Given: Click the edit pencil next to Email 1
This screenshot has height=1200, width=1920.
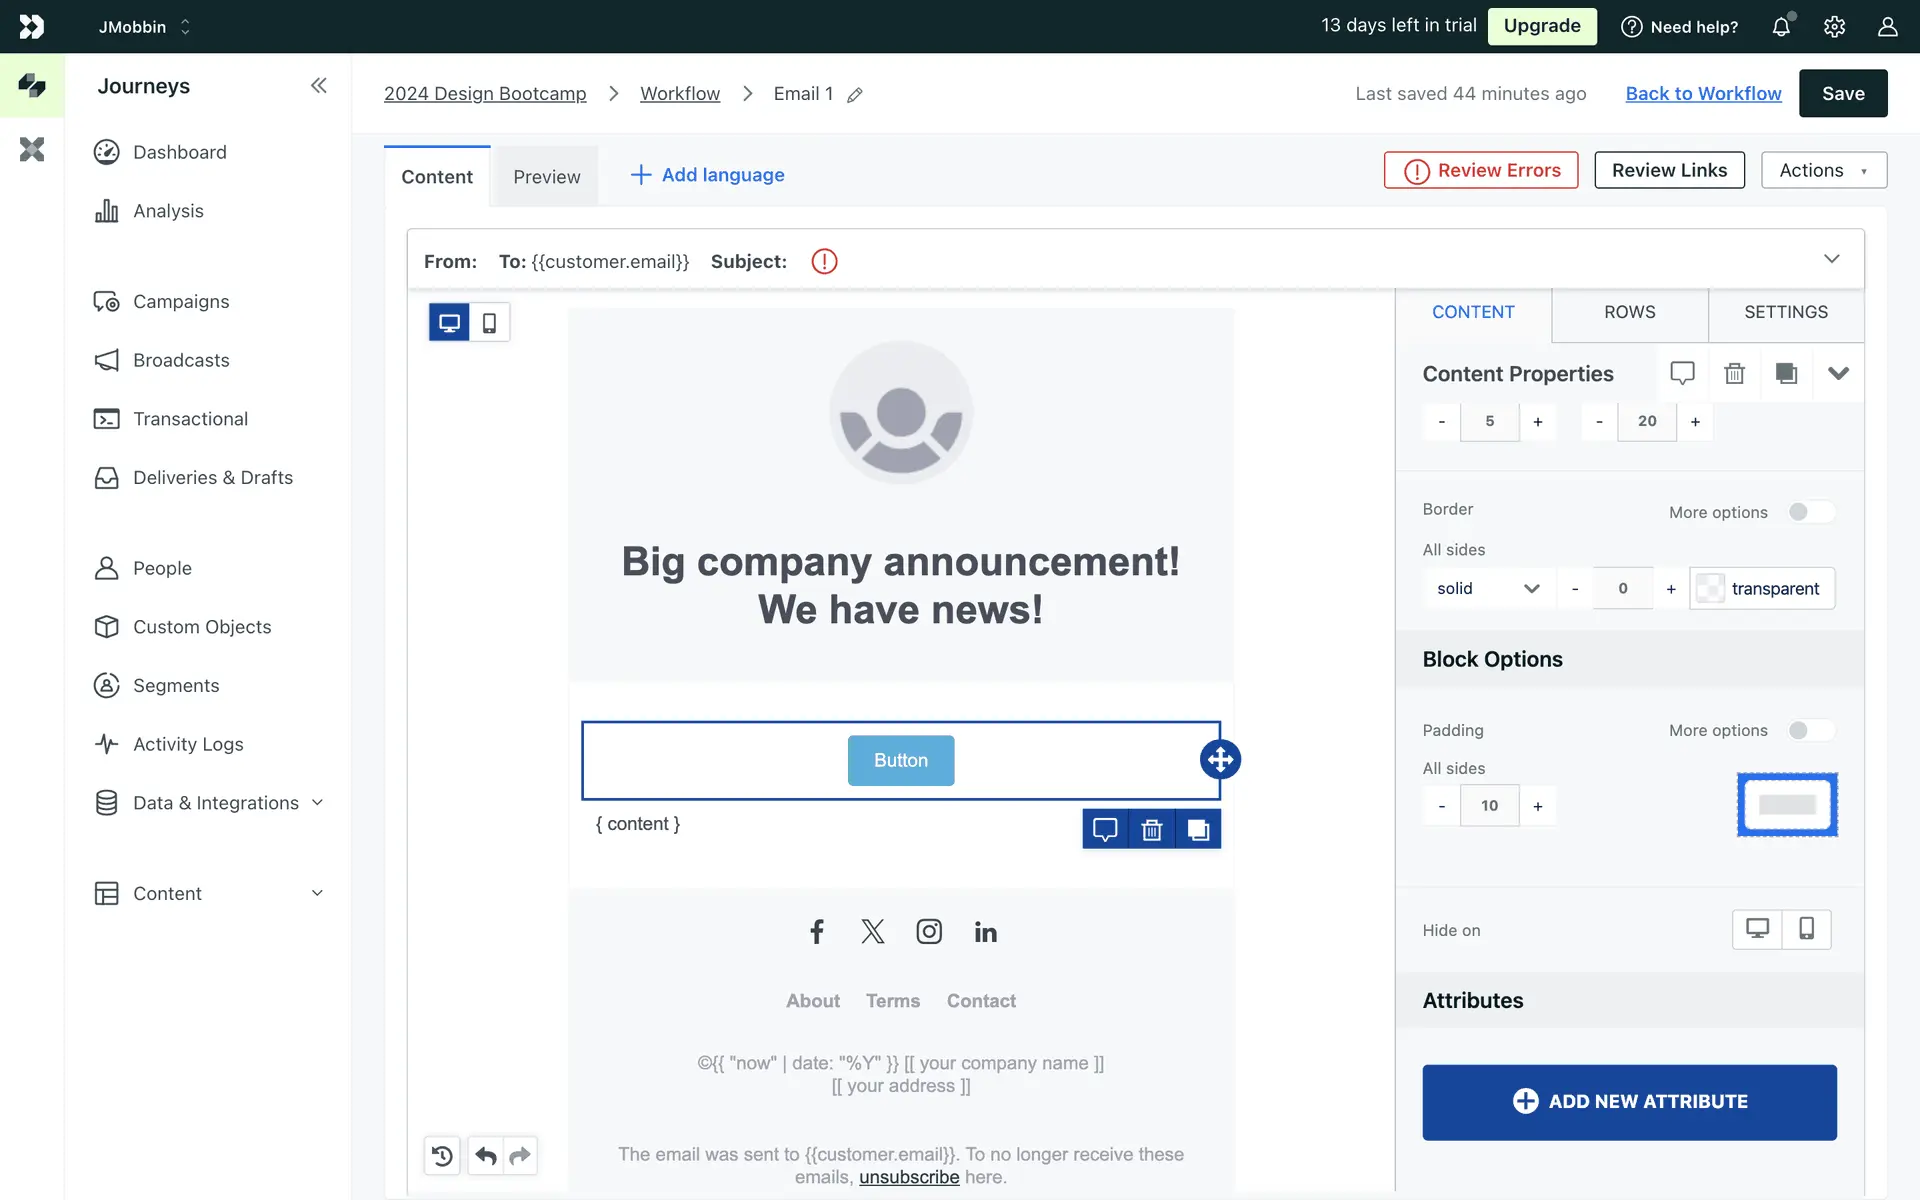Looking at the screenshot, I should click(855, 95).
